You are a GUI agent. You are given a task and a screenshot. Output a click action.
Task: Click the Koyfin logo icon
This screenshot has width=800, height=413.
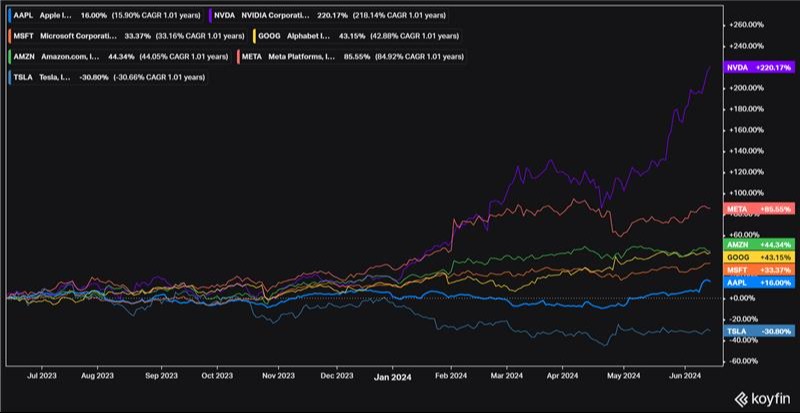coord(741,398)
